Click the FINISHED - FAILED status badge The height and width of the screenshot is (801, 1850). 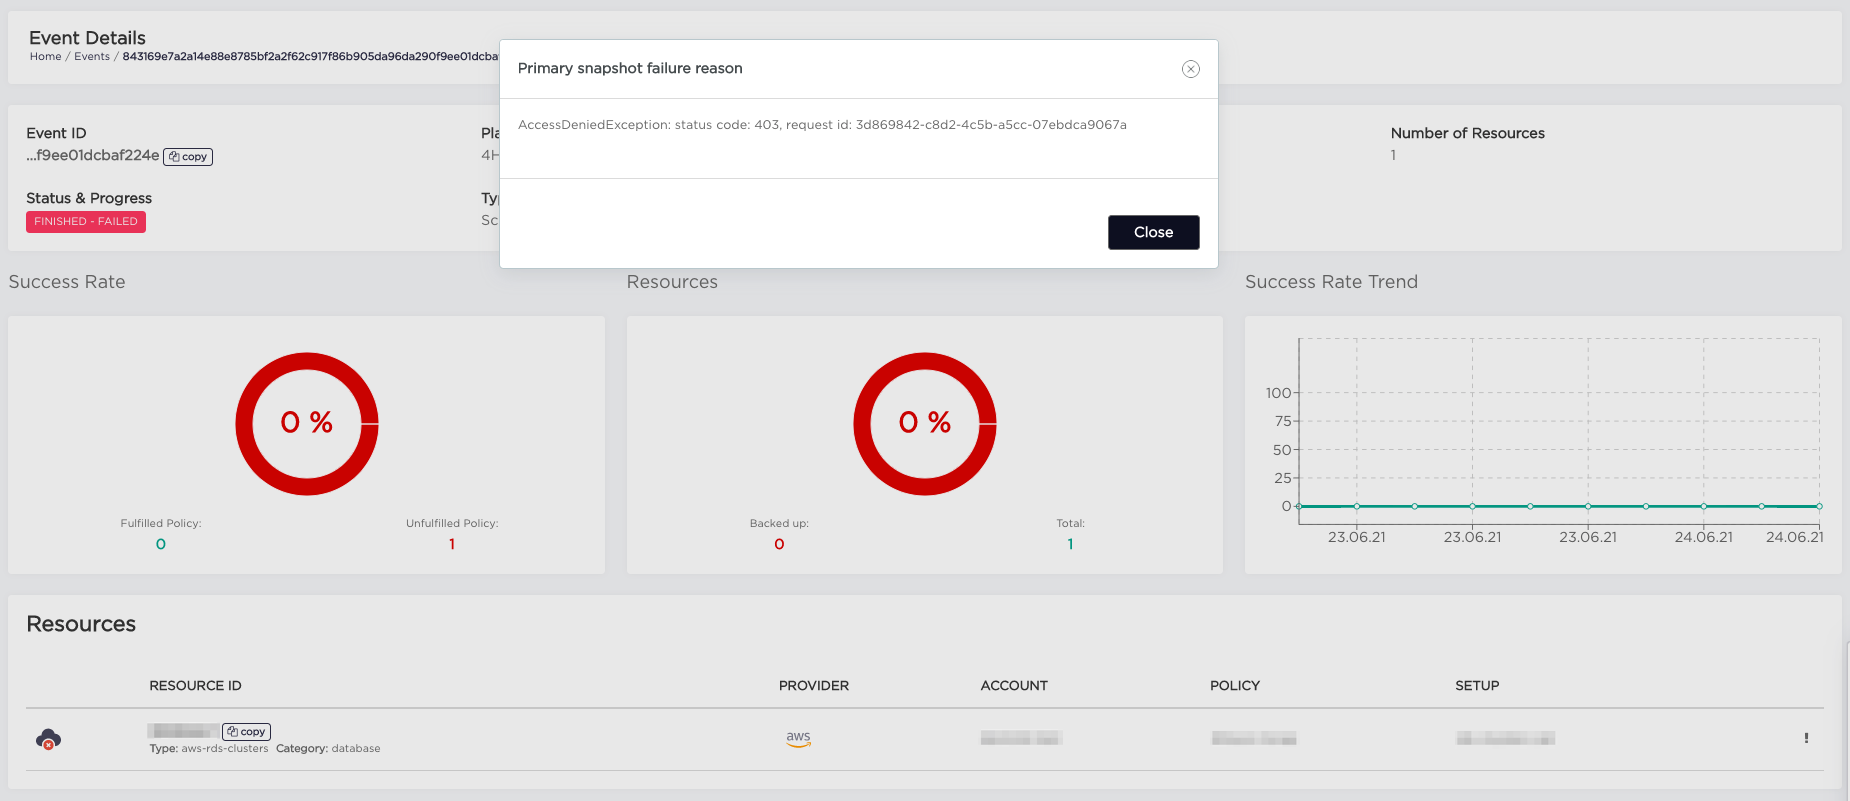pos(86,222)
